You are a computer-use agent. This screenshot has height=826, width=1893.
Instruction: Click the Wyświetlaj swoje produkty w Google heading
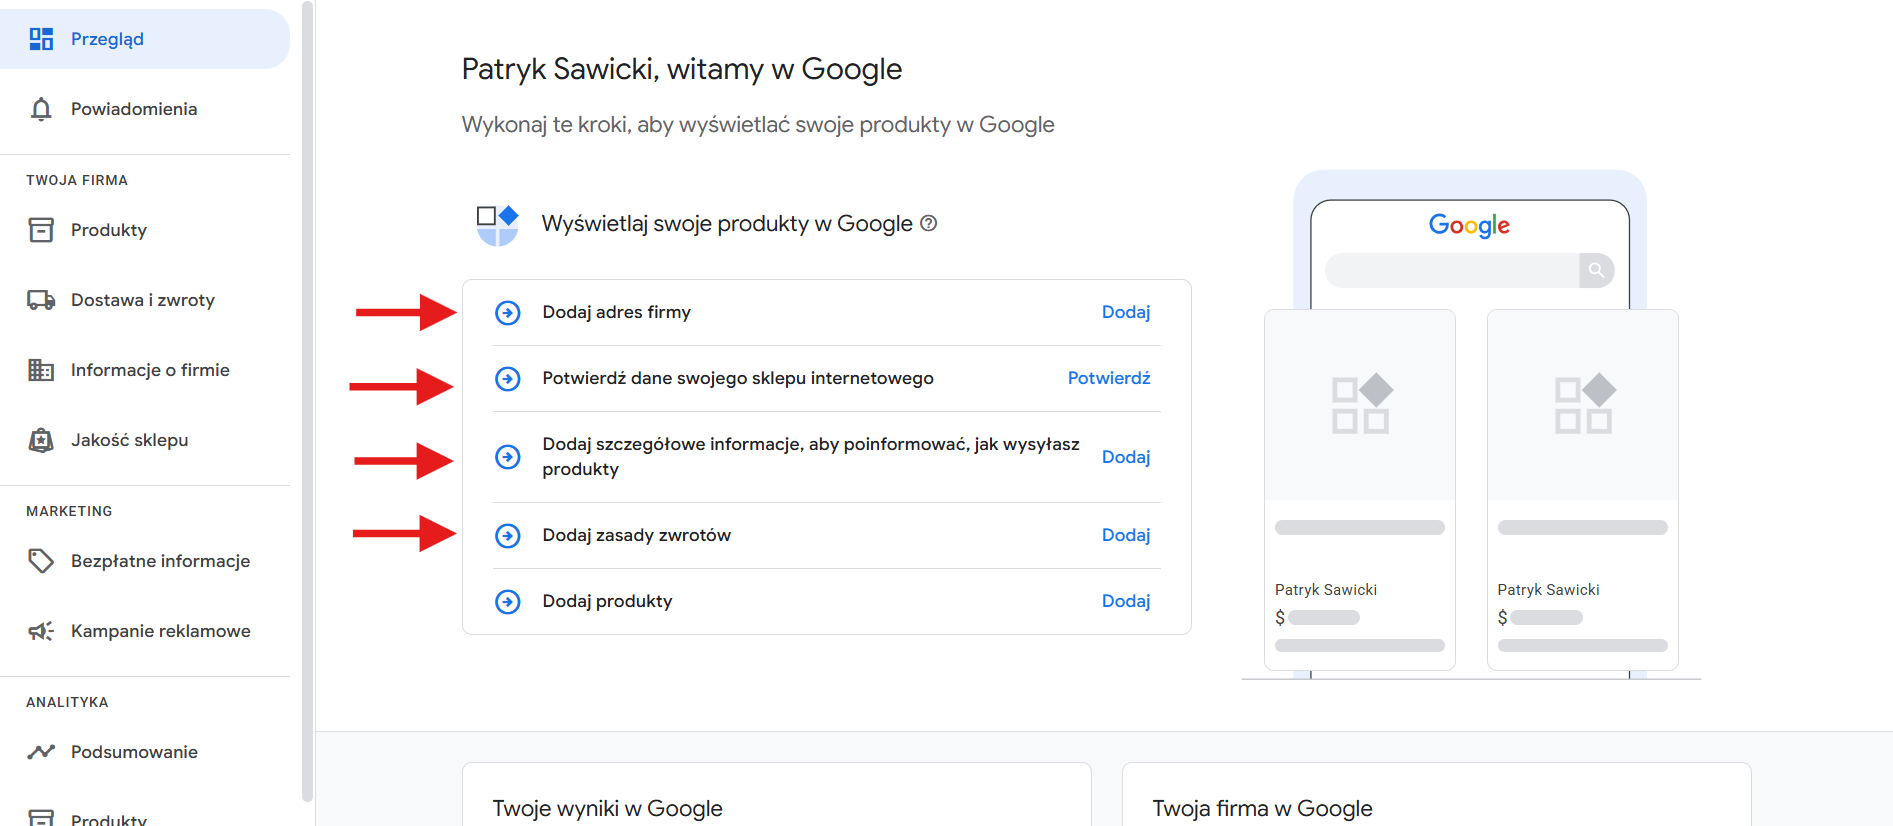pos(727,223)
